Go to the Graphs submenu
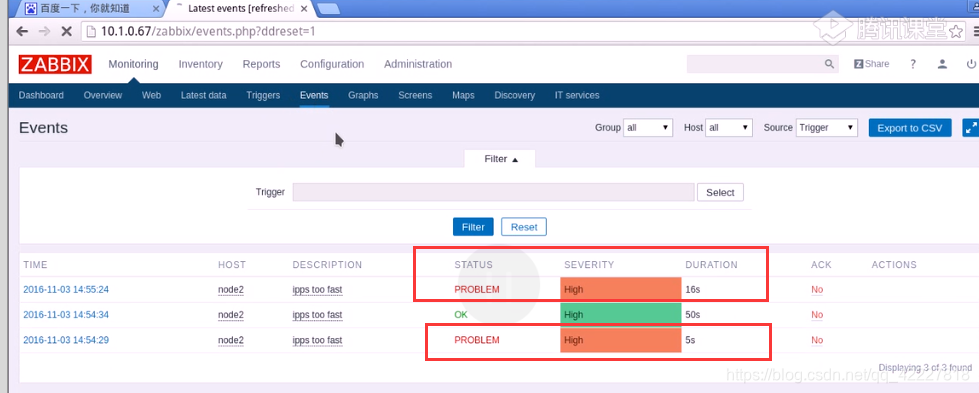The image size is (979, 393). coord(363,95)
